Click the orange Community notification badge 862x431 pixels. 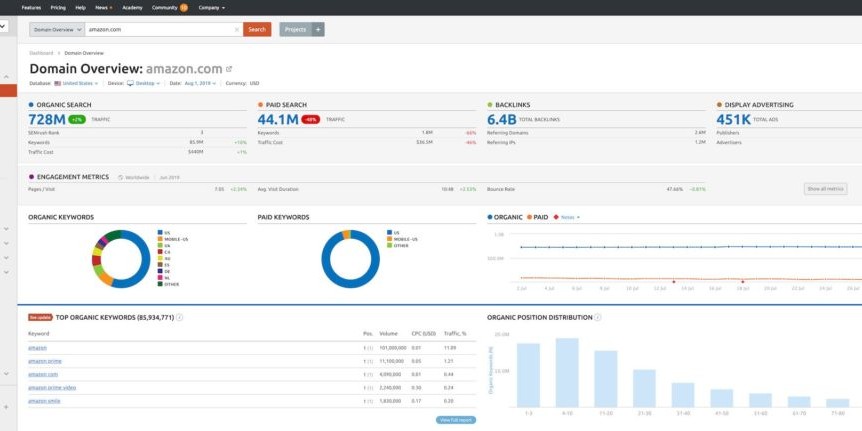[x=184, y=8]
